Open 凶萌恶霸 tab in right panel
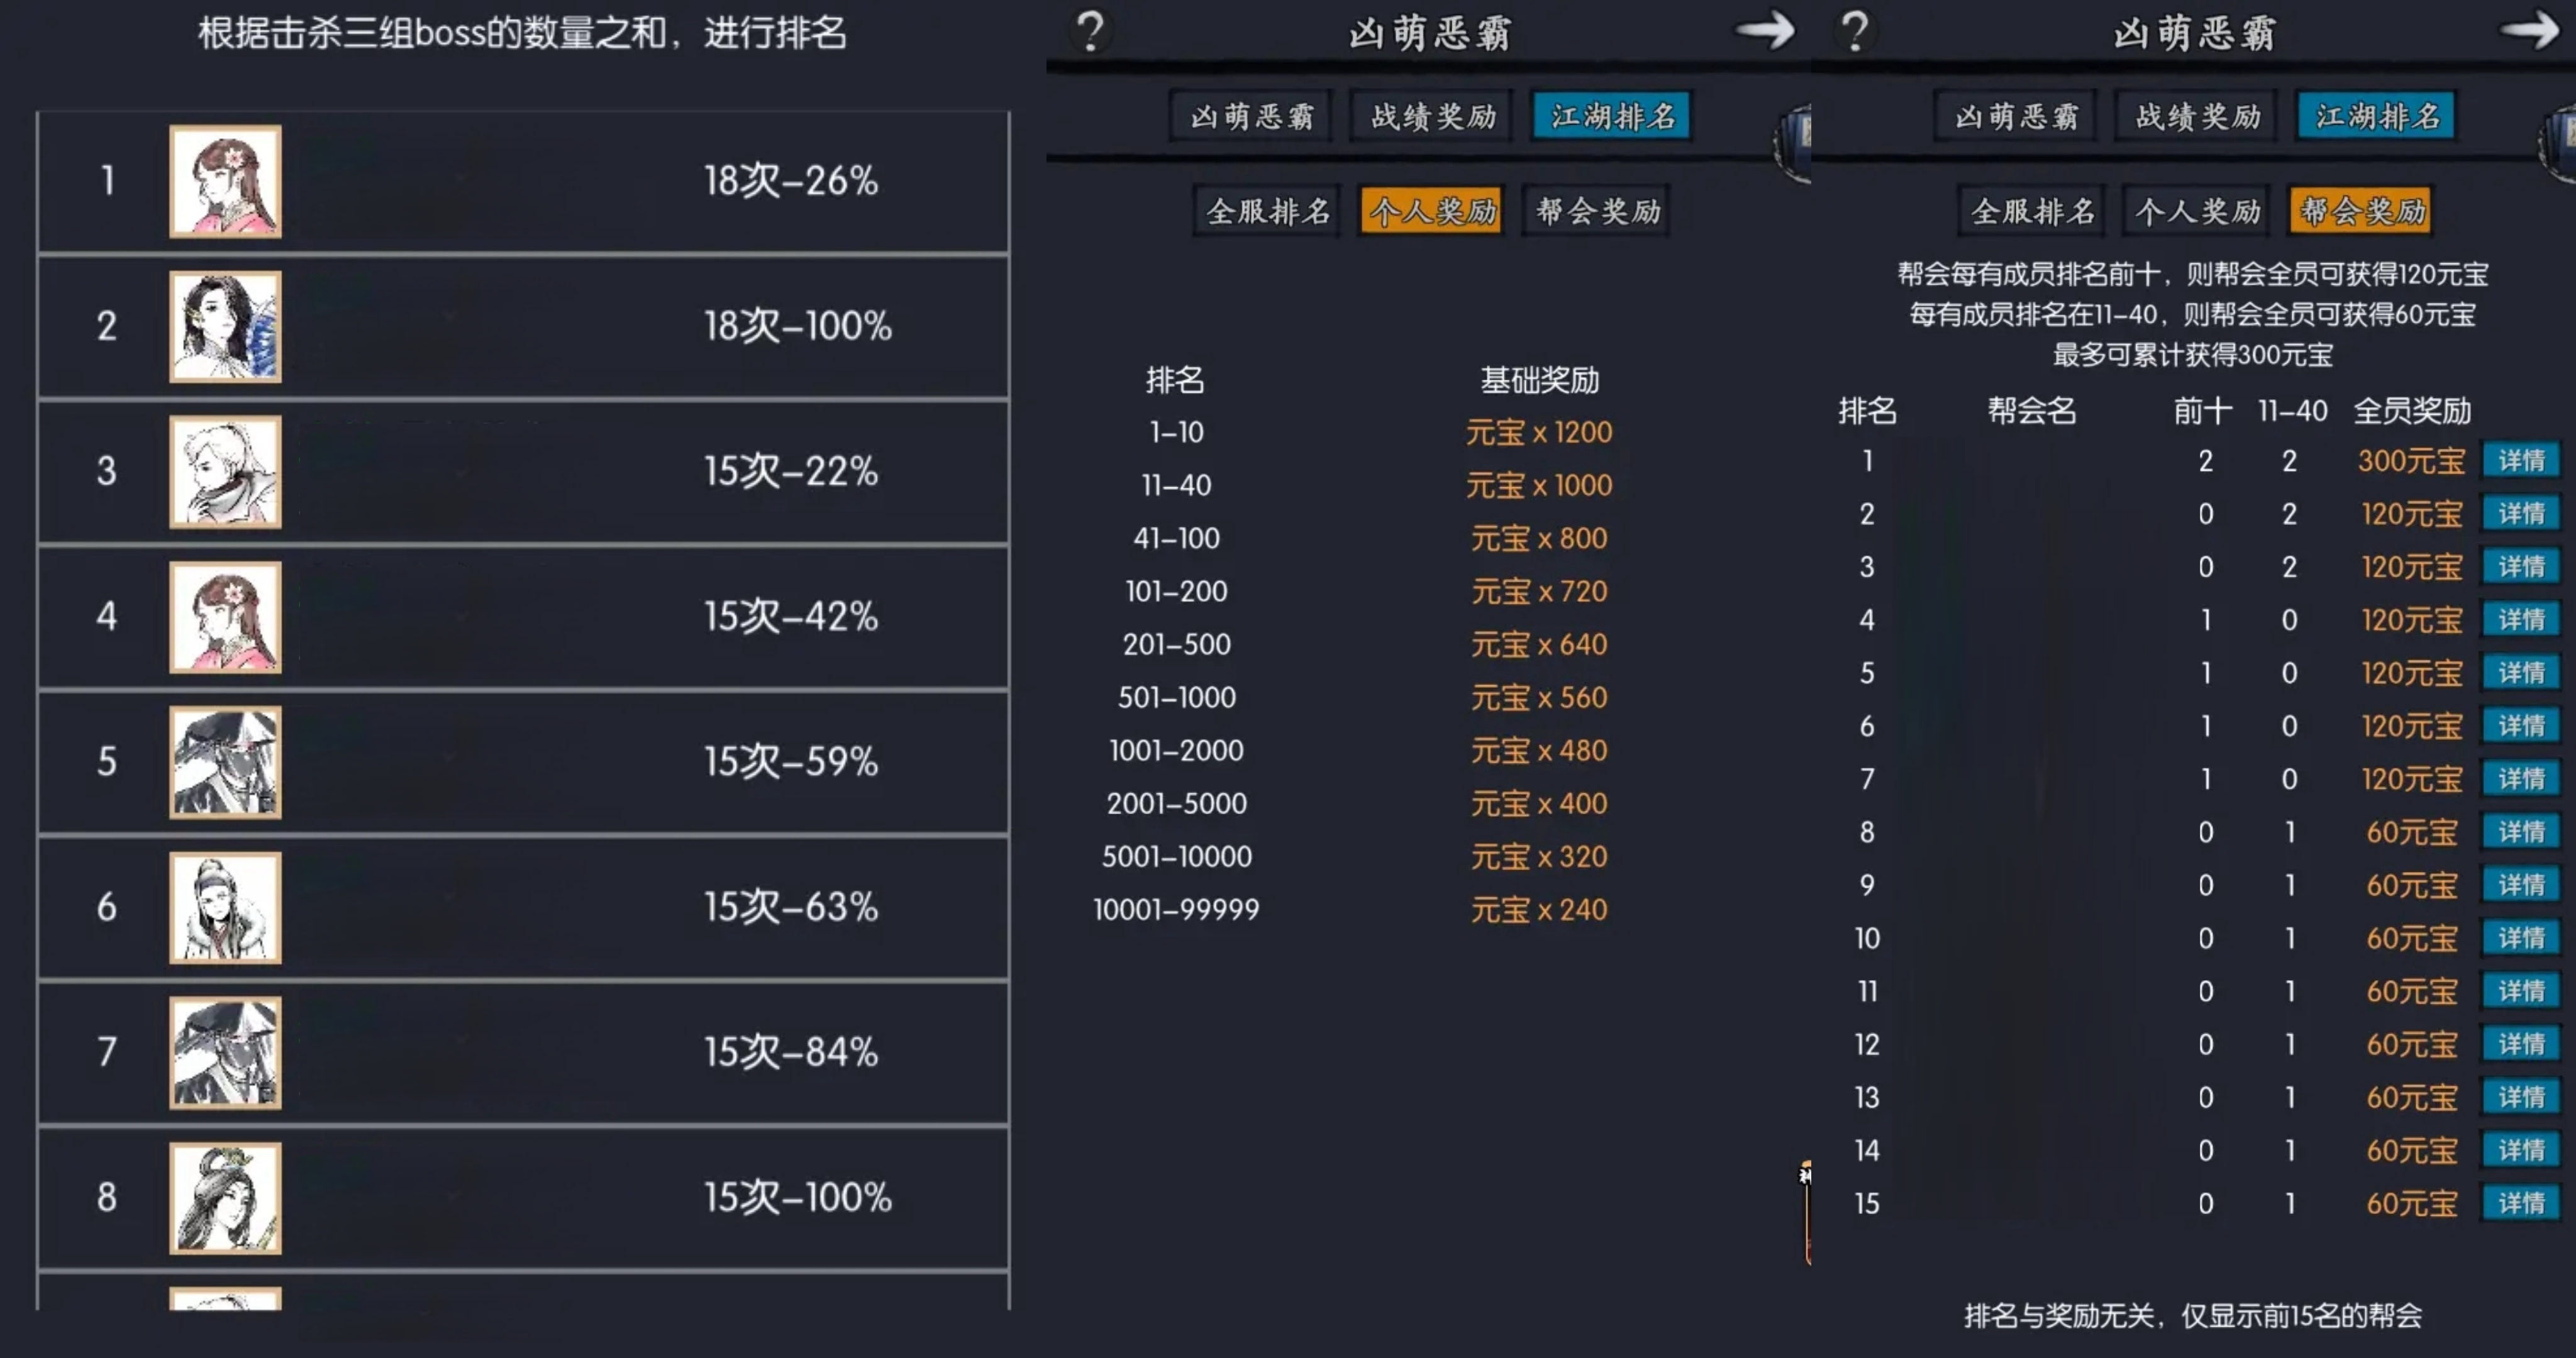The width and height of the screenshot is (2576, 1358). [2016, 117]
